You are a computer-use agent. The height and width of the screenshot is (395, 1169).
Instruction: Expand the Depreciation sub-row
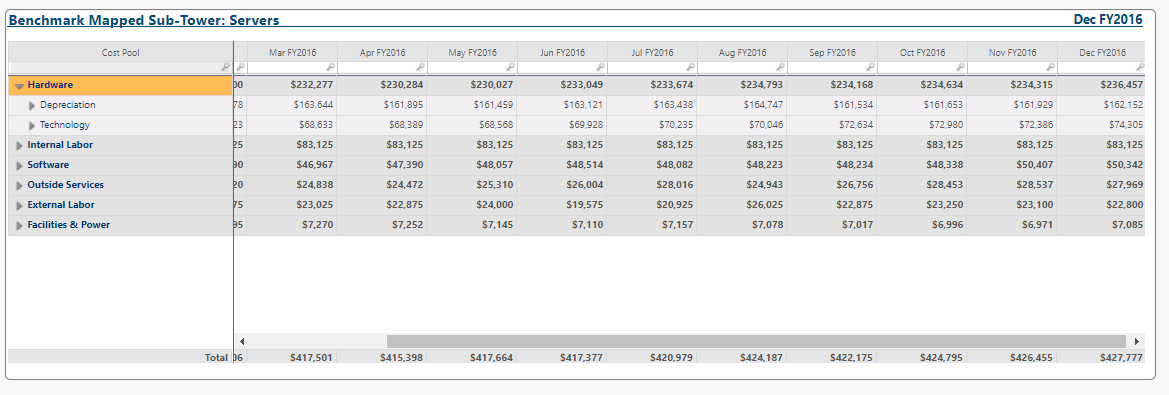click(x=32, y=105)
